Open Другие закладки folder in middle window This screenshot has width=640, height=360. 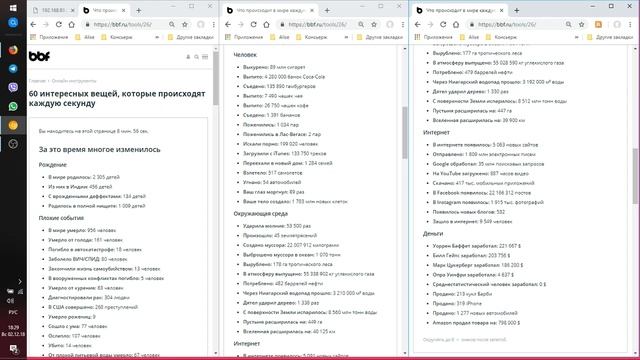(380, 37)
